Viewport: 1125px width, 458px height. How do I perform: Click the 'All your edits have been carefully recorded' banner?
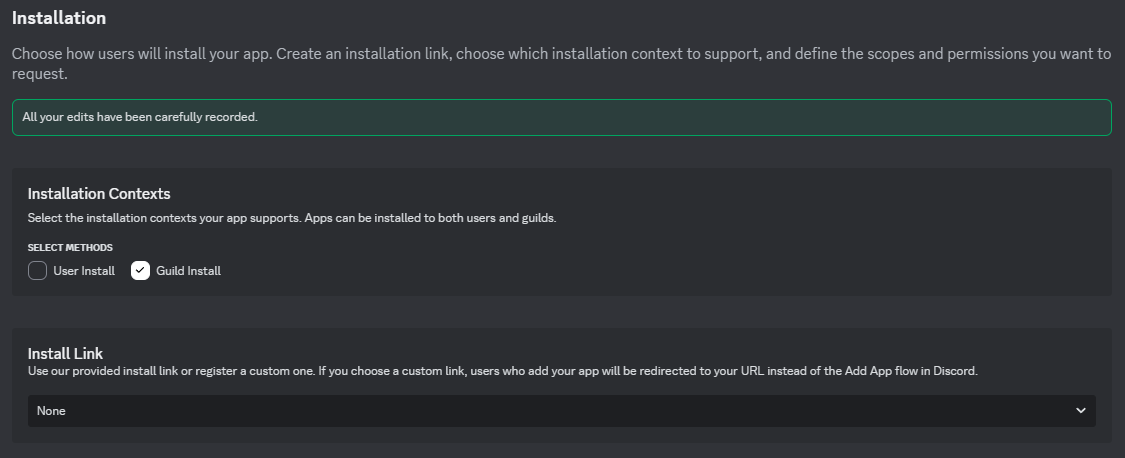click(x=561, y=117)
